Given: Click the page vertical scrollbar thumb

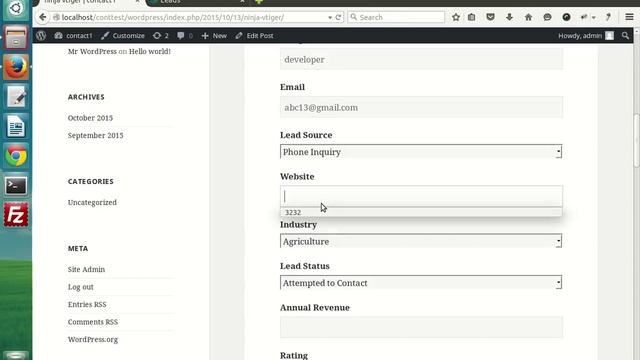Looking at the screenshot, I should [636, 141].
